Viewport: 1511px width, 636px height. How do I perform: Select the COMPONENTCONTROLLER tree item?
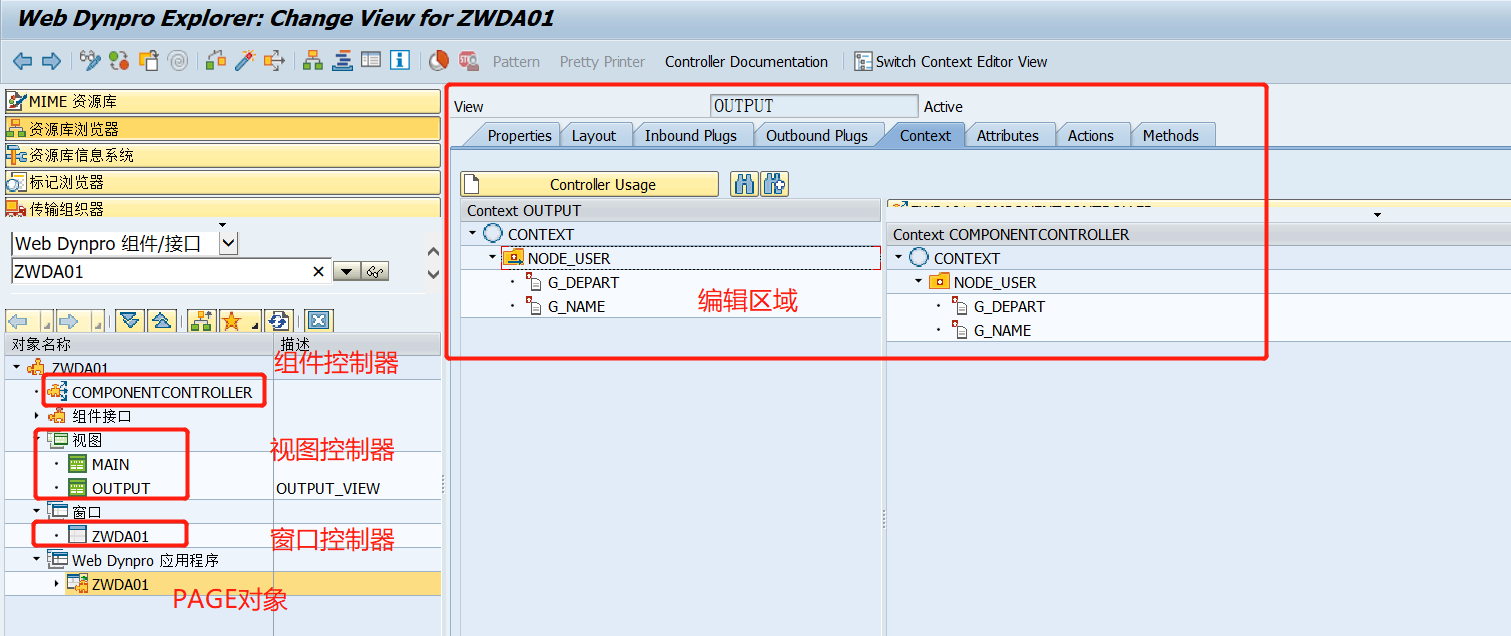162,392
